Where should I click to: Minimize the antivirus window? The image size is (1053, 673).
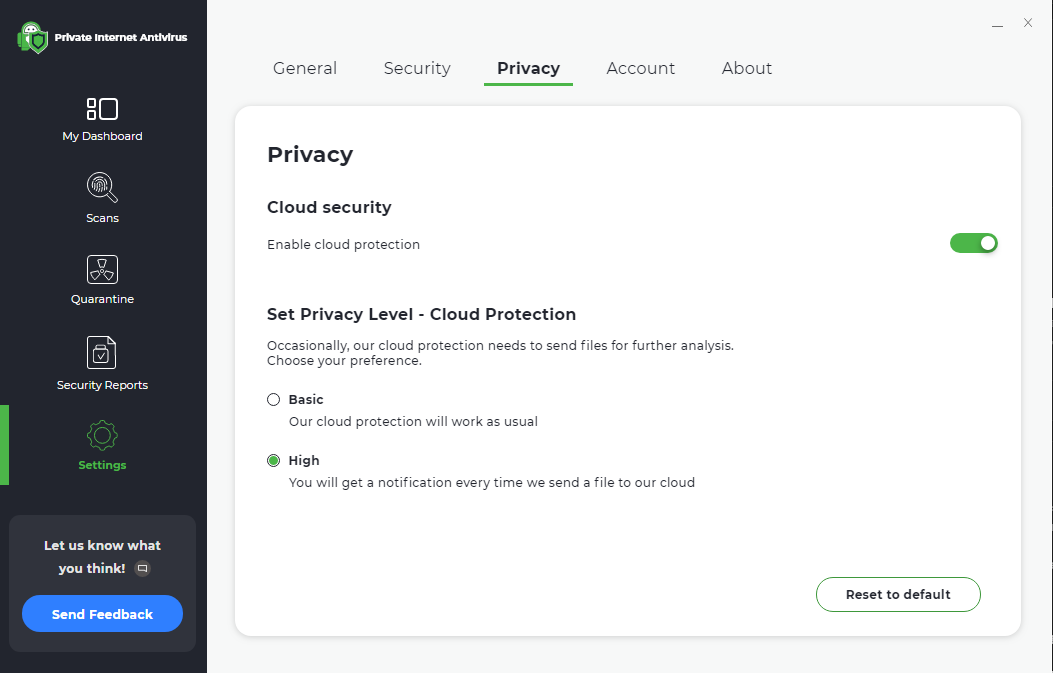coord(998,23)
